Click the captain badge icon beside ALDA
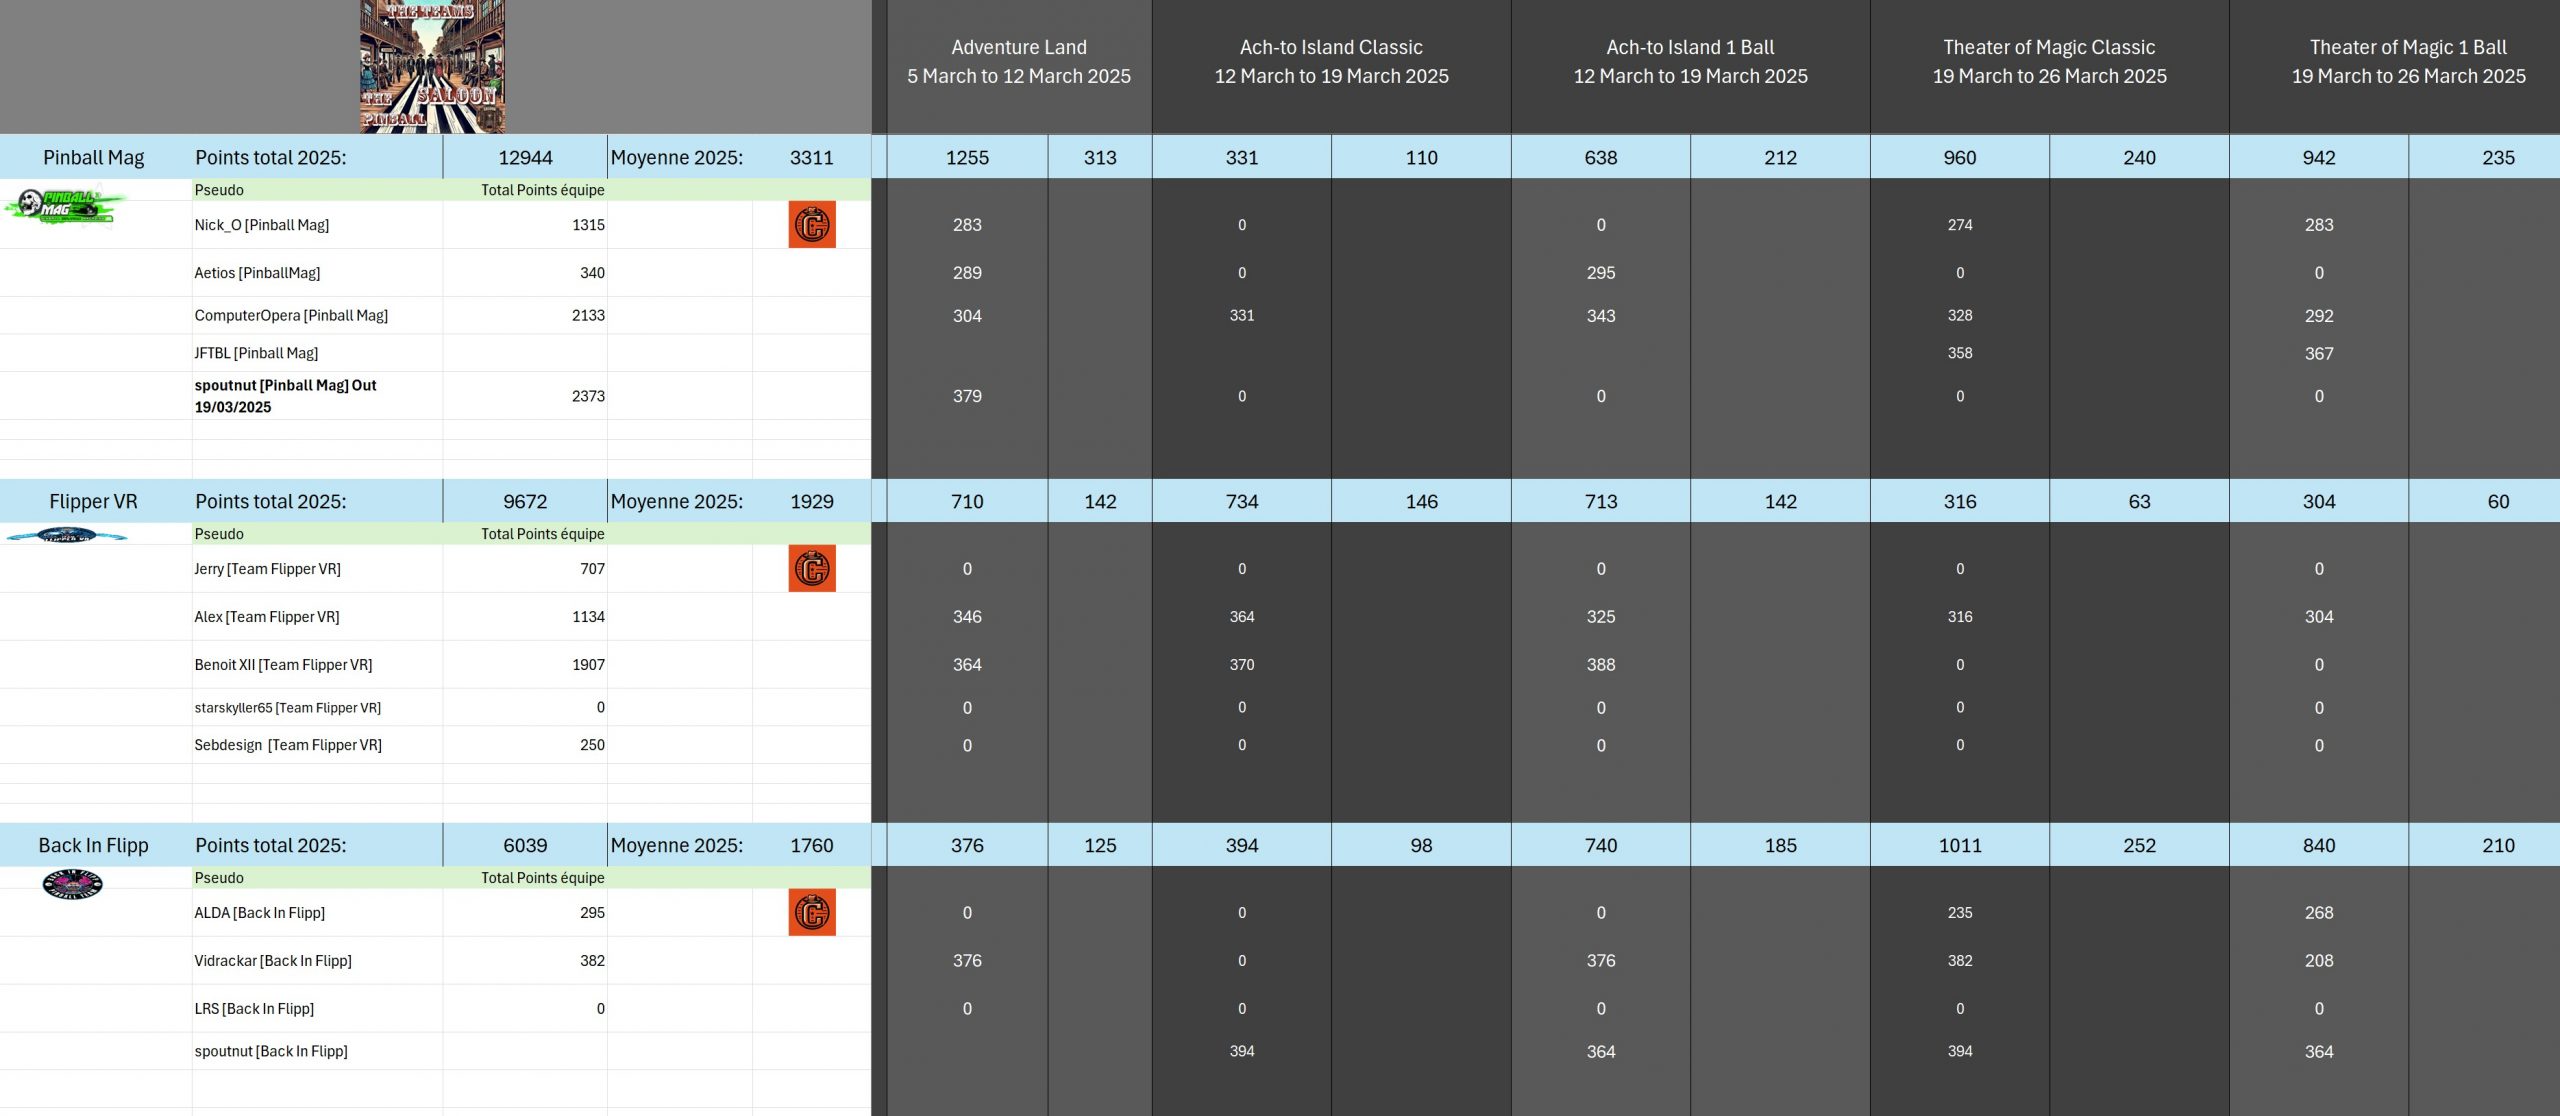The height and width of the screenshot is (1116, 2560). coord(811,912)
